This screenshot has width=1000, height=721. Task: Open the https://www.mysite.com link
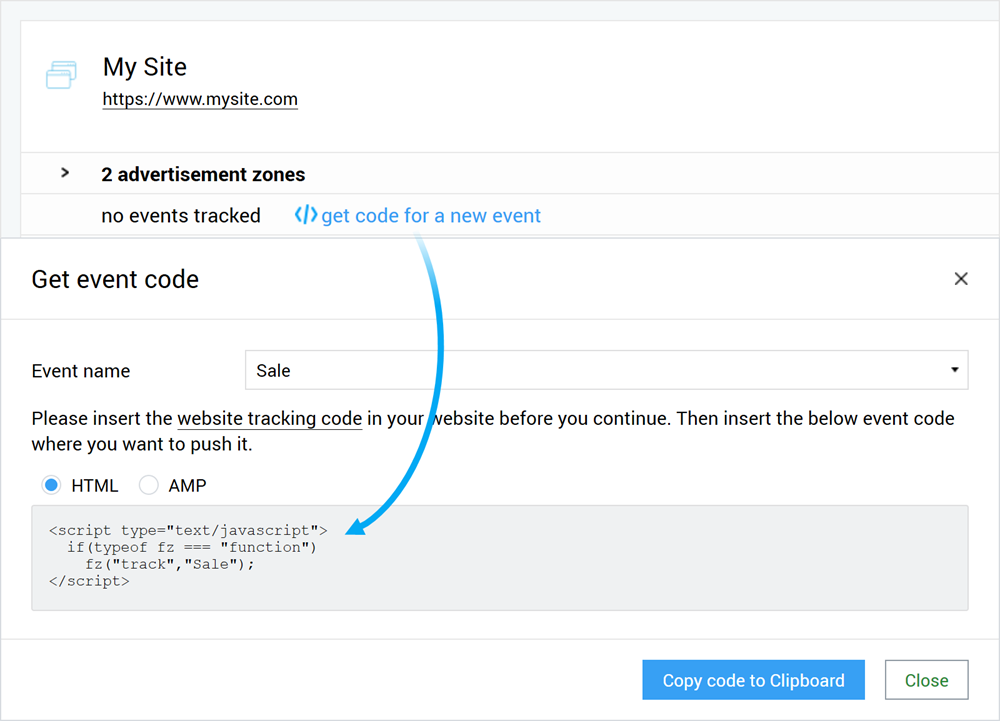[200, 99]
